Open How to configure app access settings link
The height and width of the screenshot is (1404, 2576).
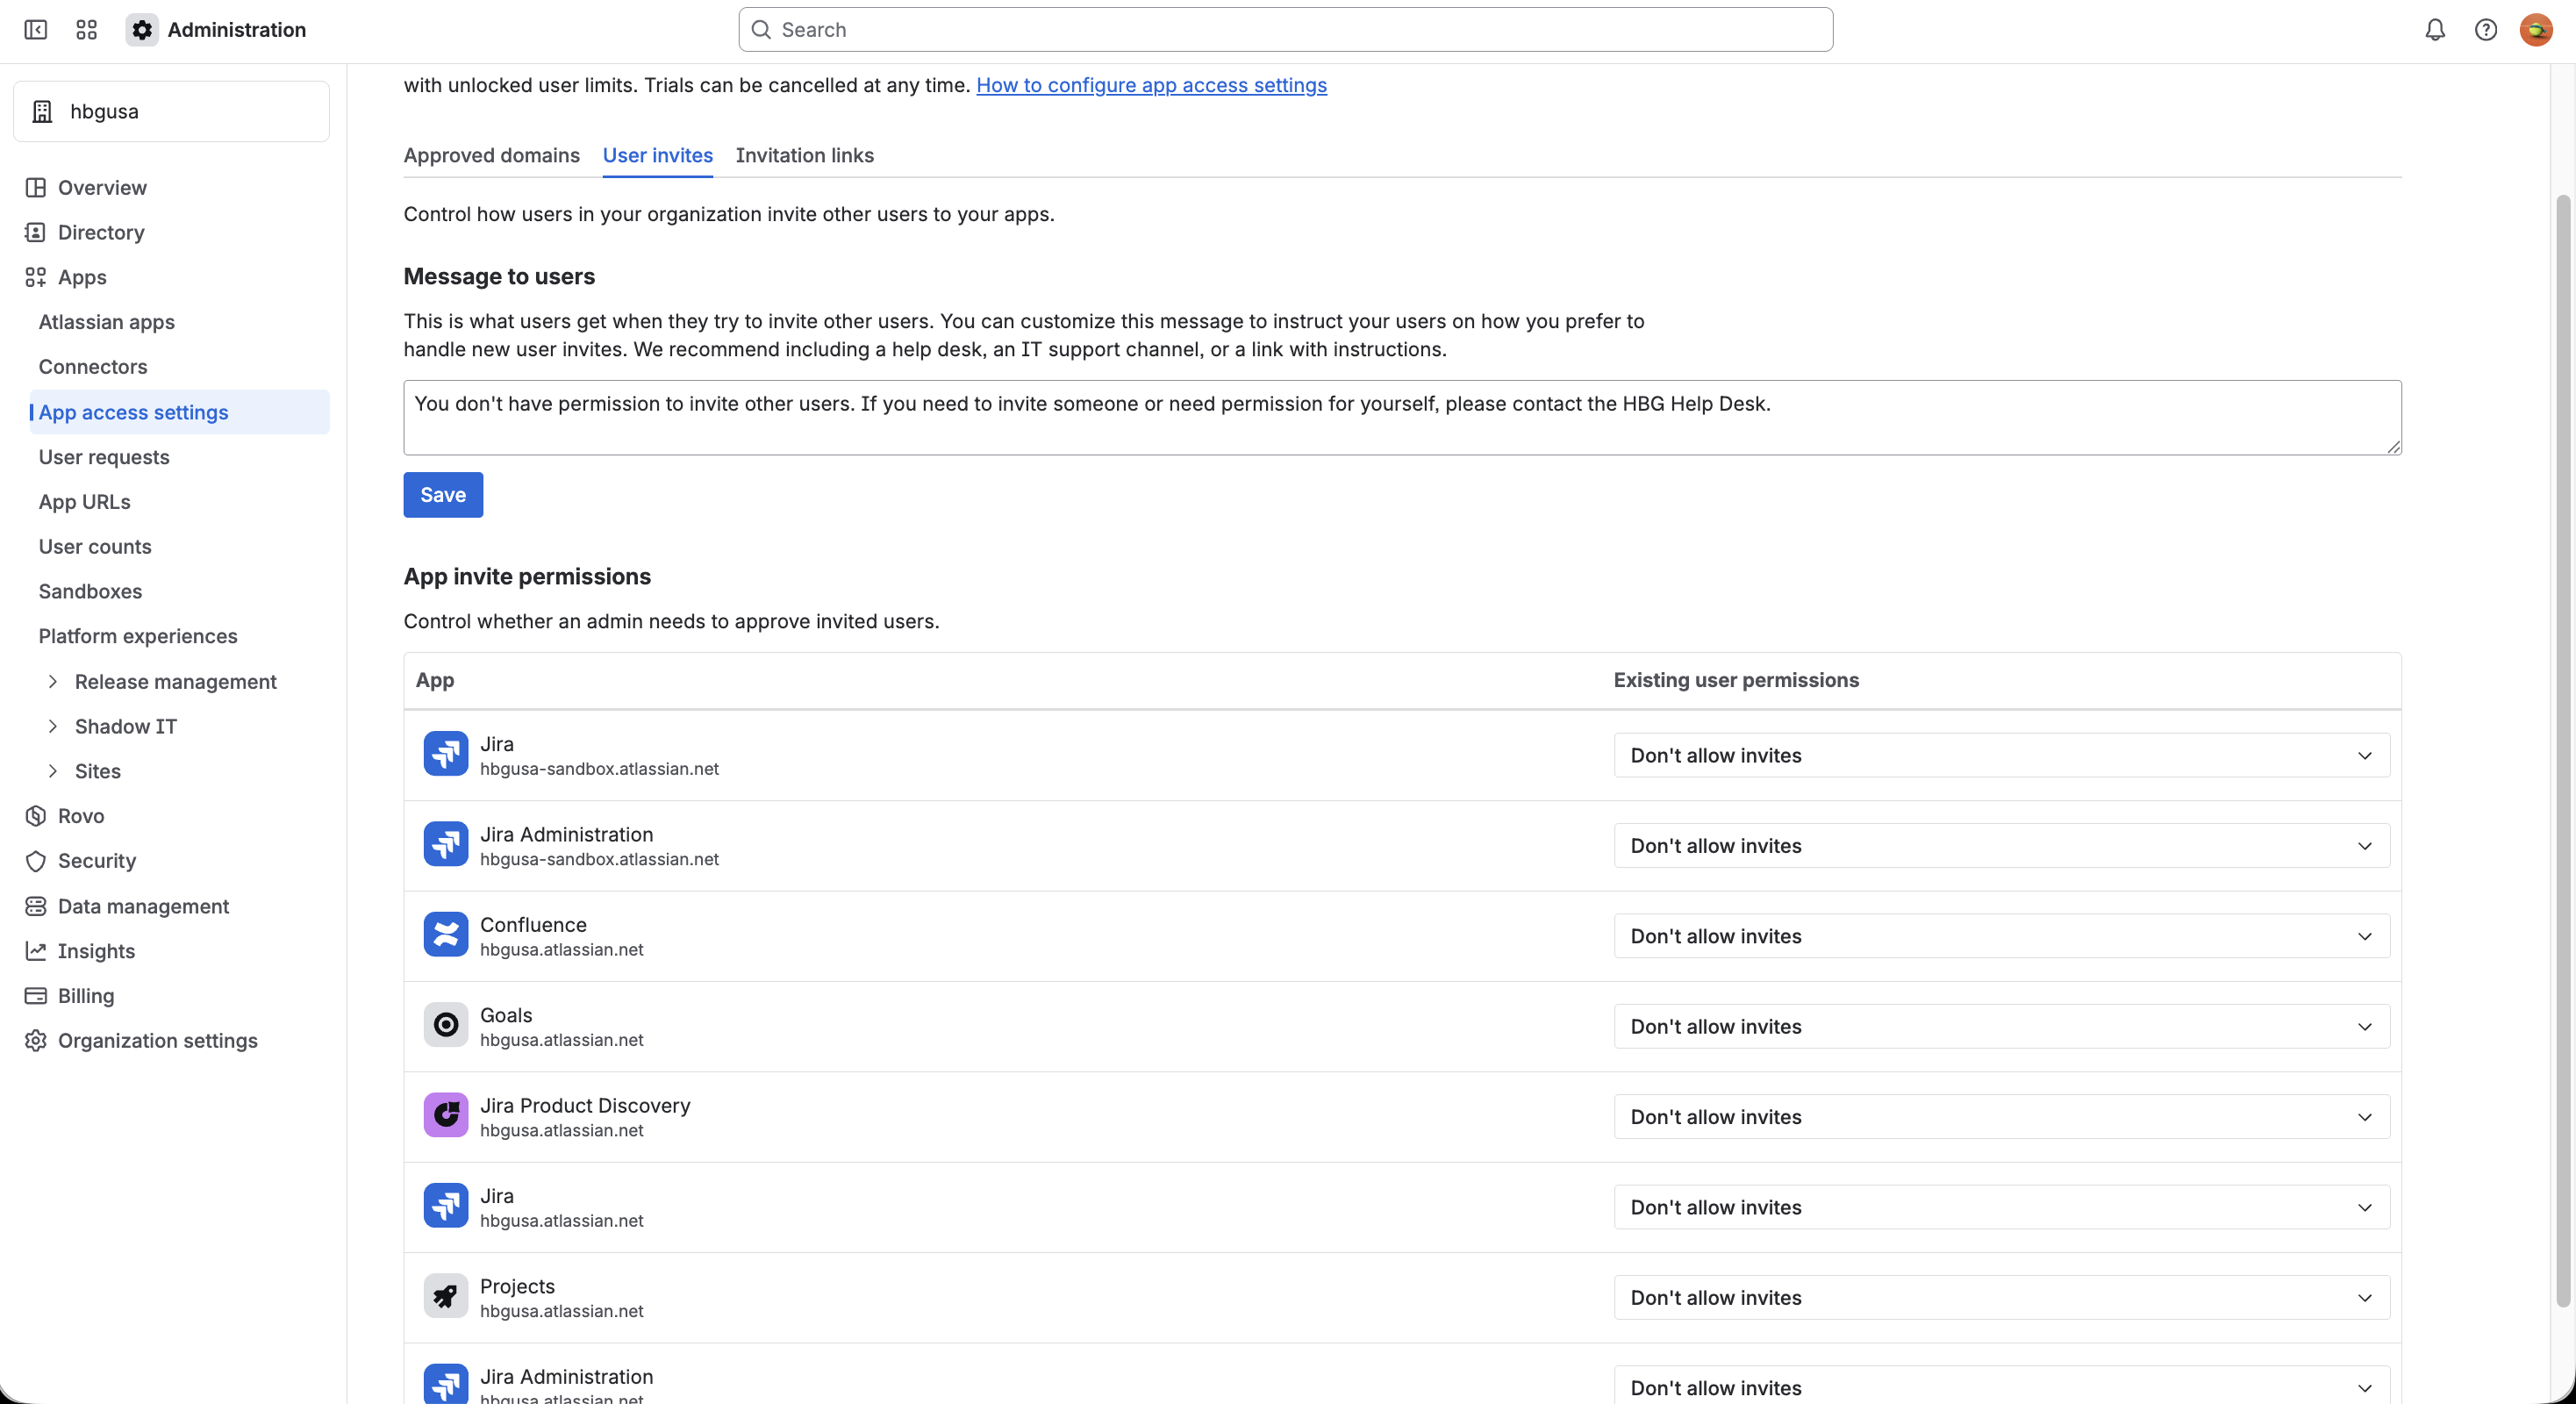pyautogui.click(x=1152, y=85)
